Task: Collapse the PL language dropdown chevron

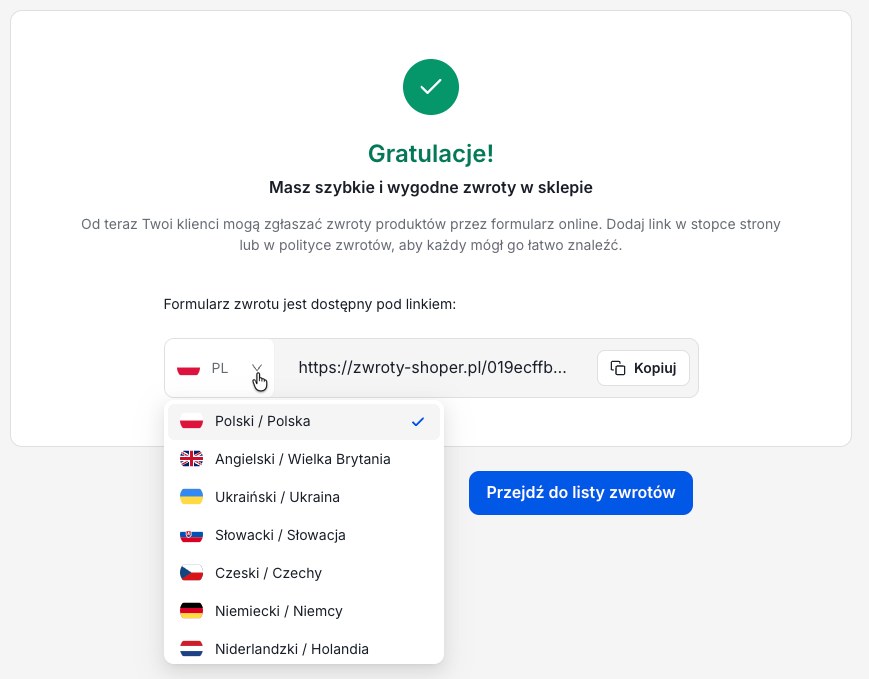Action: 257,368
